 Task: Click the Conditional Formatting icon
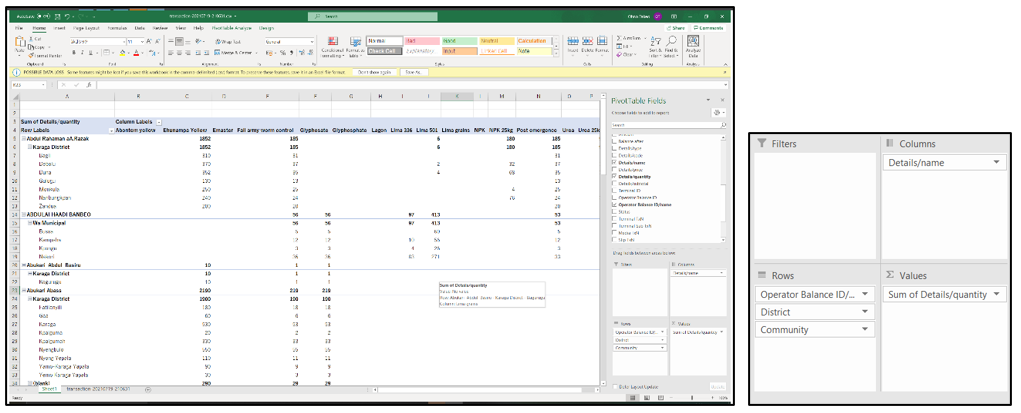(332, 43)
